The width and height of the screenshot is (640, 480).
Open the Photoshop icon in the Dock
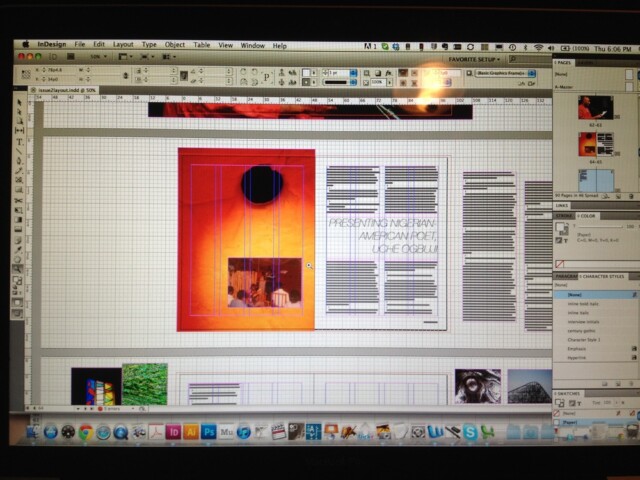click(209, 432)
